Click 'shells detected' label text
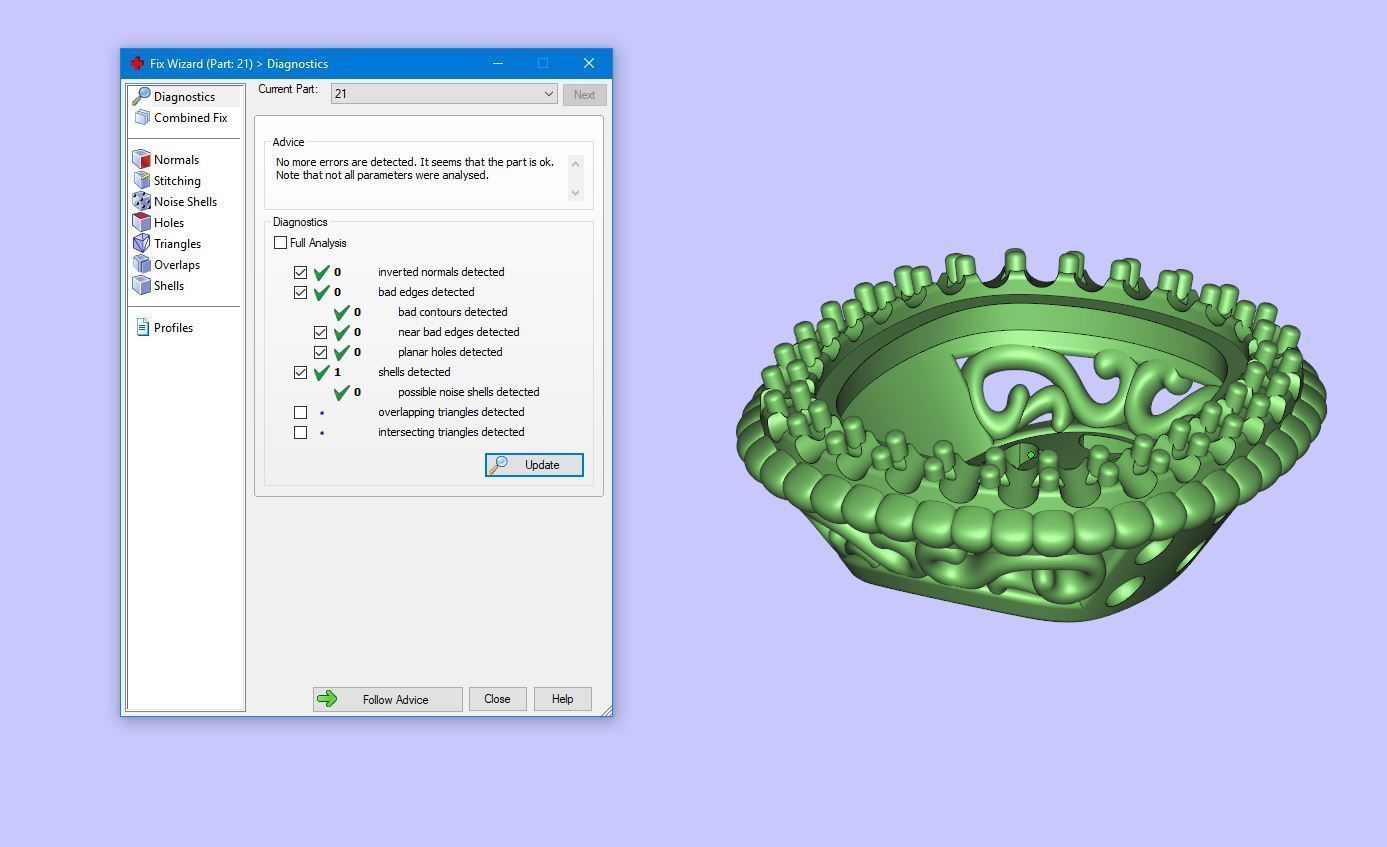The image size is (1387, 847). point(414,372)
